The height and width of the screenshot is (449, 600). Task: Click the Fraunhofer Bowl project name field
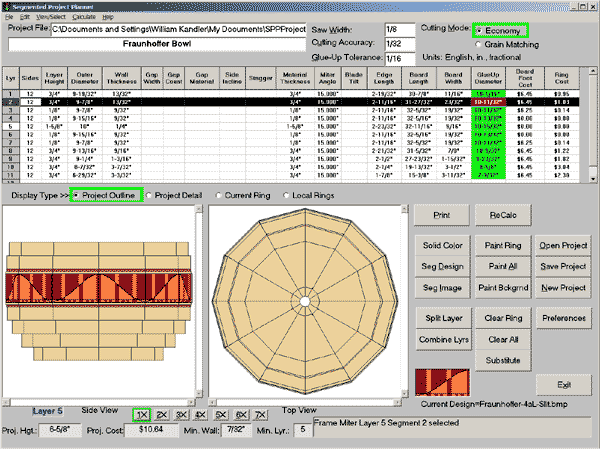coord(156,45)
